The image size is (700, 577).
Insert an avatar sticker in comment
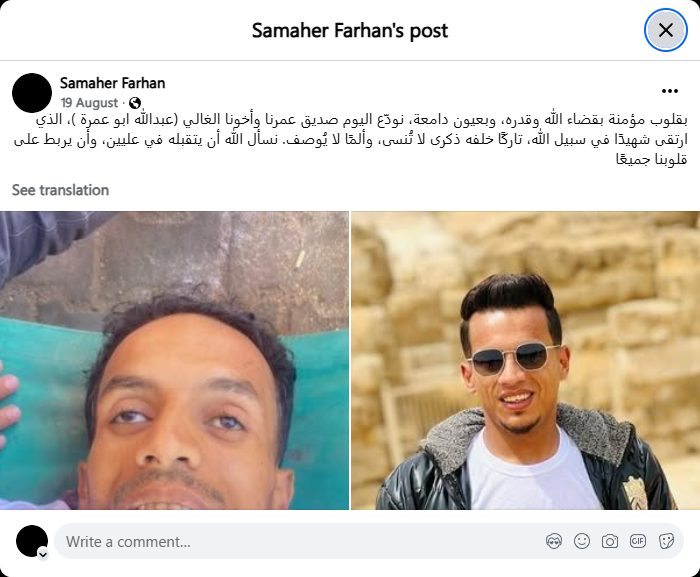coord(554,541)
